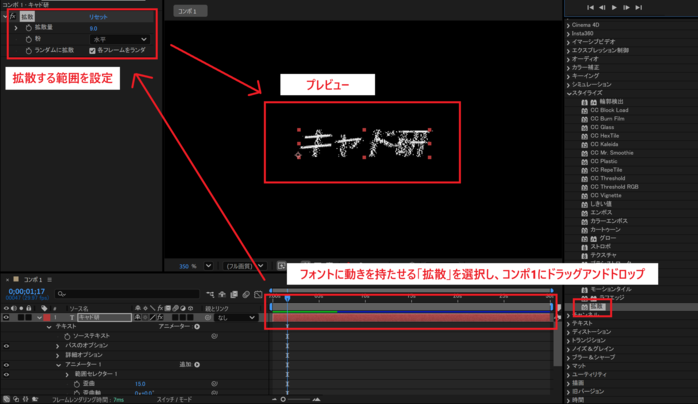Click the timeline layer search field

click(127, 294)
